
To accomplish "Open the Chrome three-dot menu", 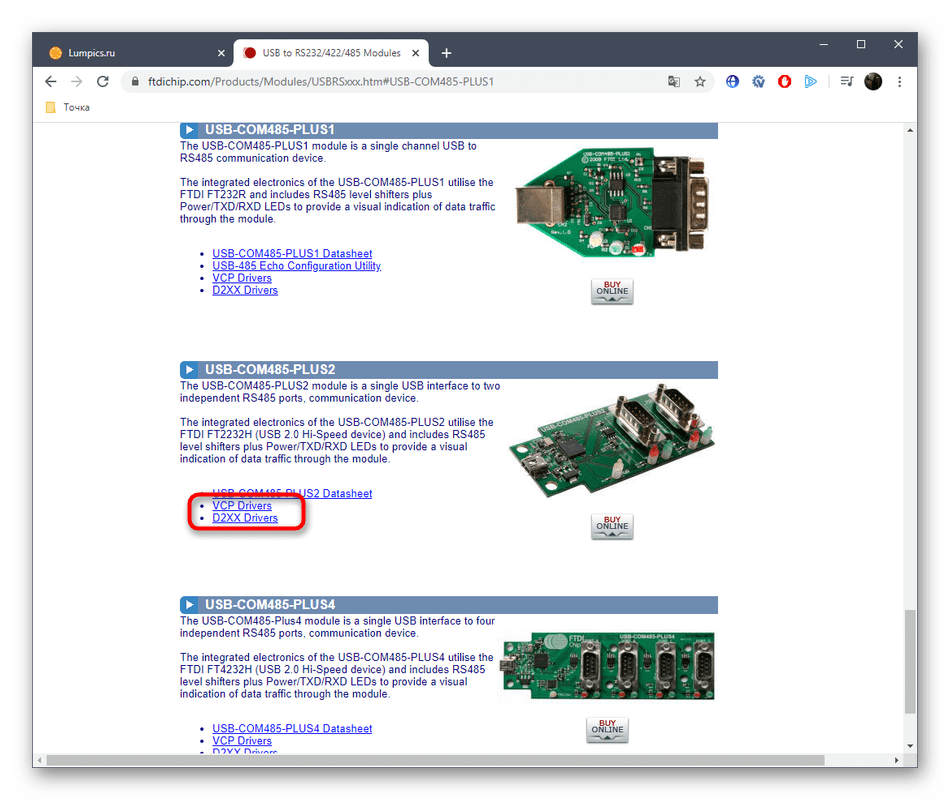I will (900, 81).
